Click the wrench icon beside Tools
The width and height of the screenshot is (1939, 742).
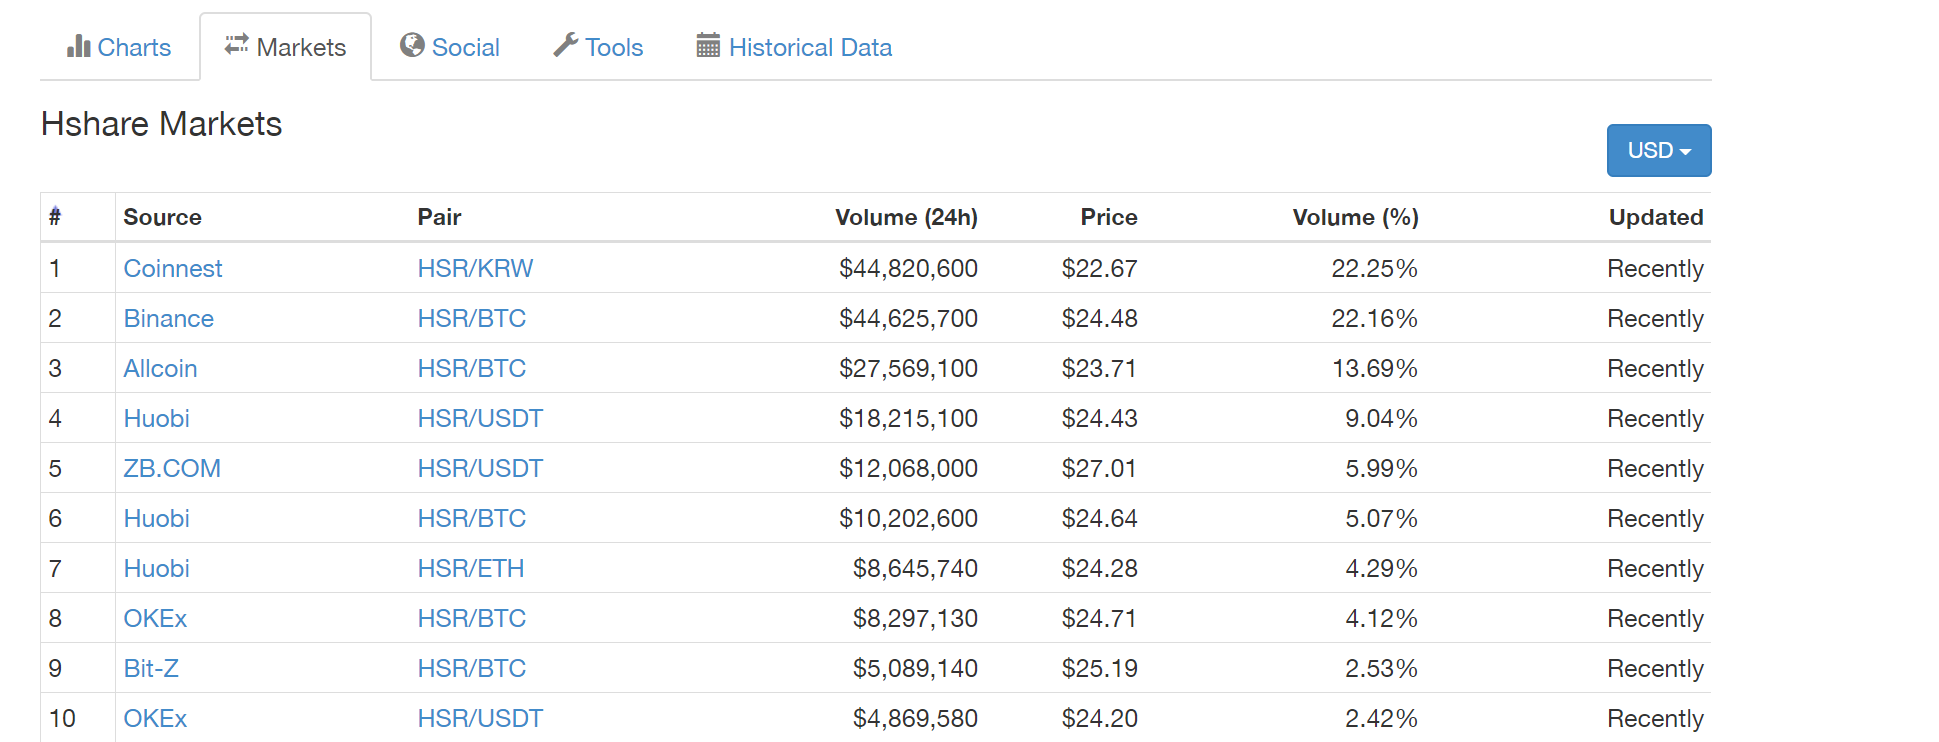point(566,45)
